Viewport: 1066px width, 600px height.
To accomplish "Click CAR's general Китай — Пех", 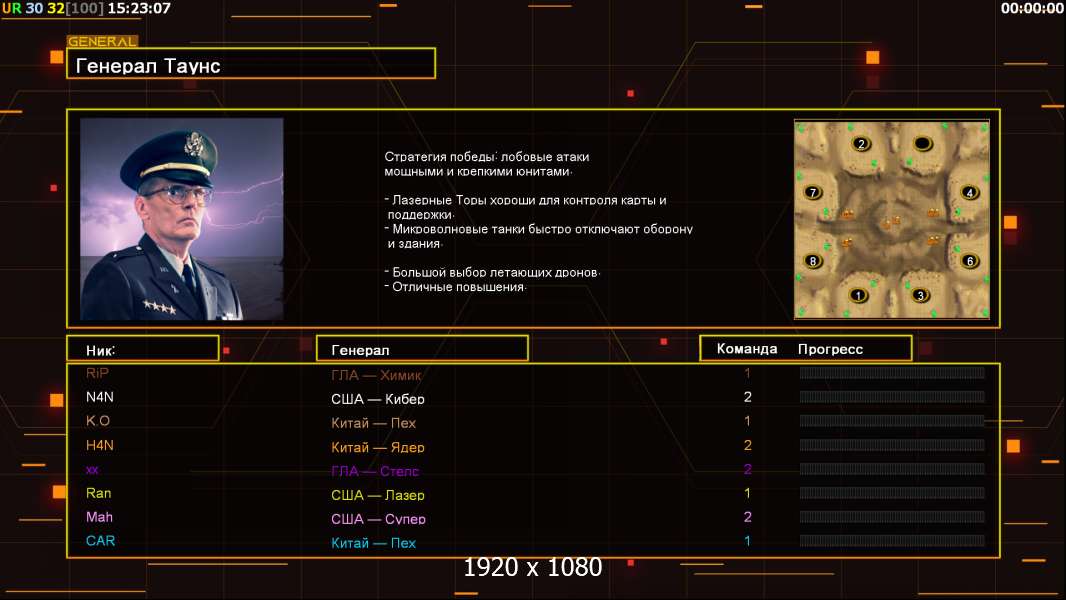I will point(373,543).
